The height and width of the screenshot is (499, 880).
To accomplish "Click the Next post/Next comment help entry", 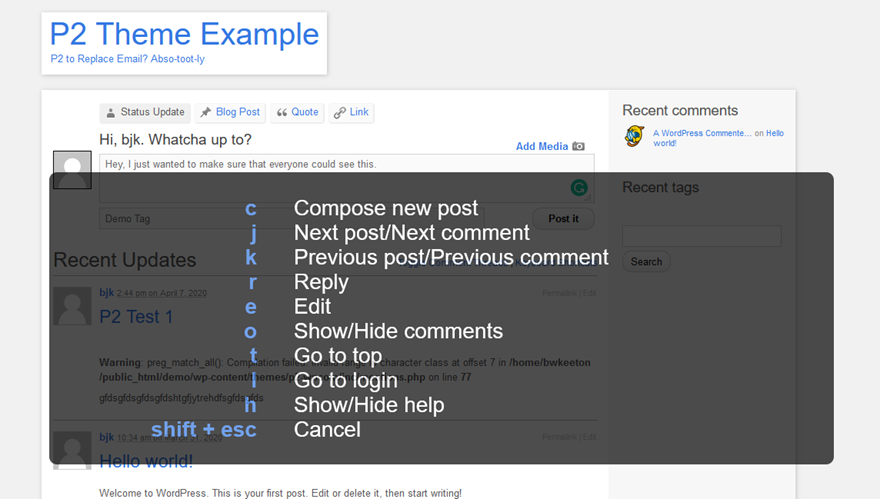I will tap(411, 232).
